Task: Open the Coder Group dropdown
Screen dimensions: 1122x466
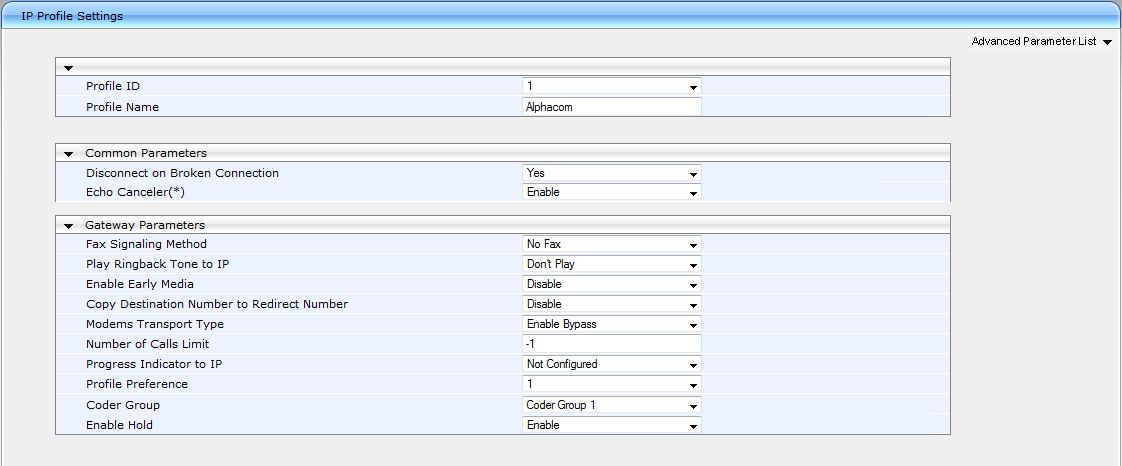Action: pyautogui.click(x=611, y=405)
